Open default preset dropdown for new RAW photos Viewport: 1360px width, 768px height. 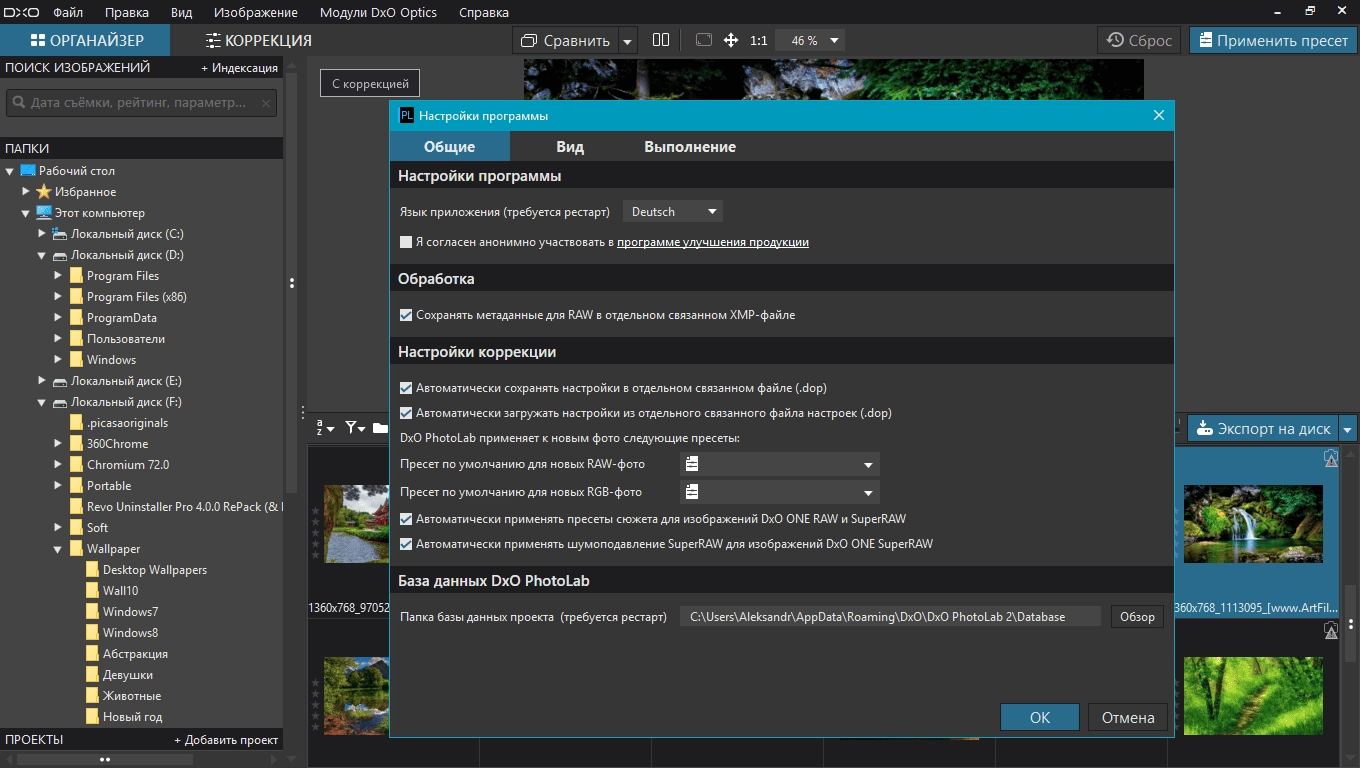pos(780,465)
